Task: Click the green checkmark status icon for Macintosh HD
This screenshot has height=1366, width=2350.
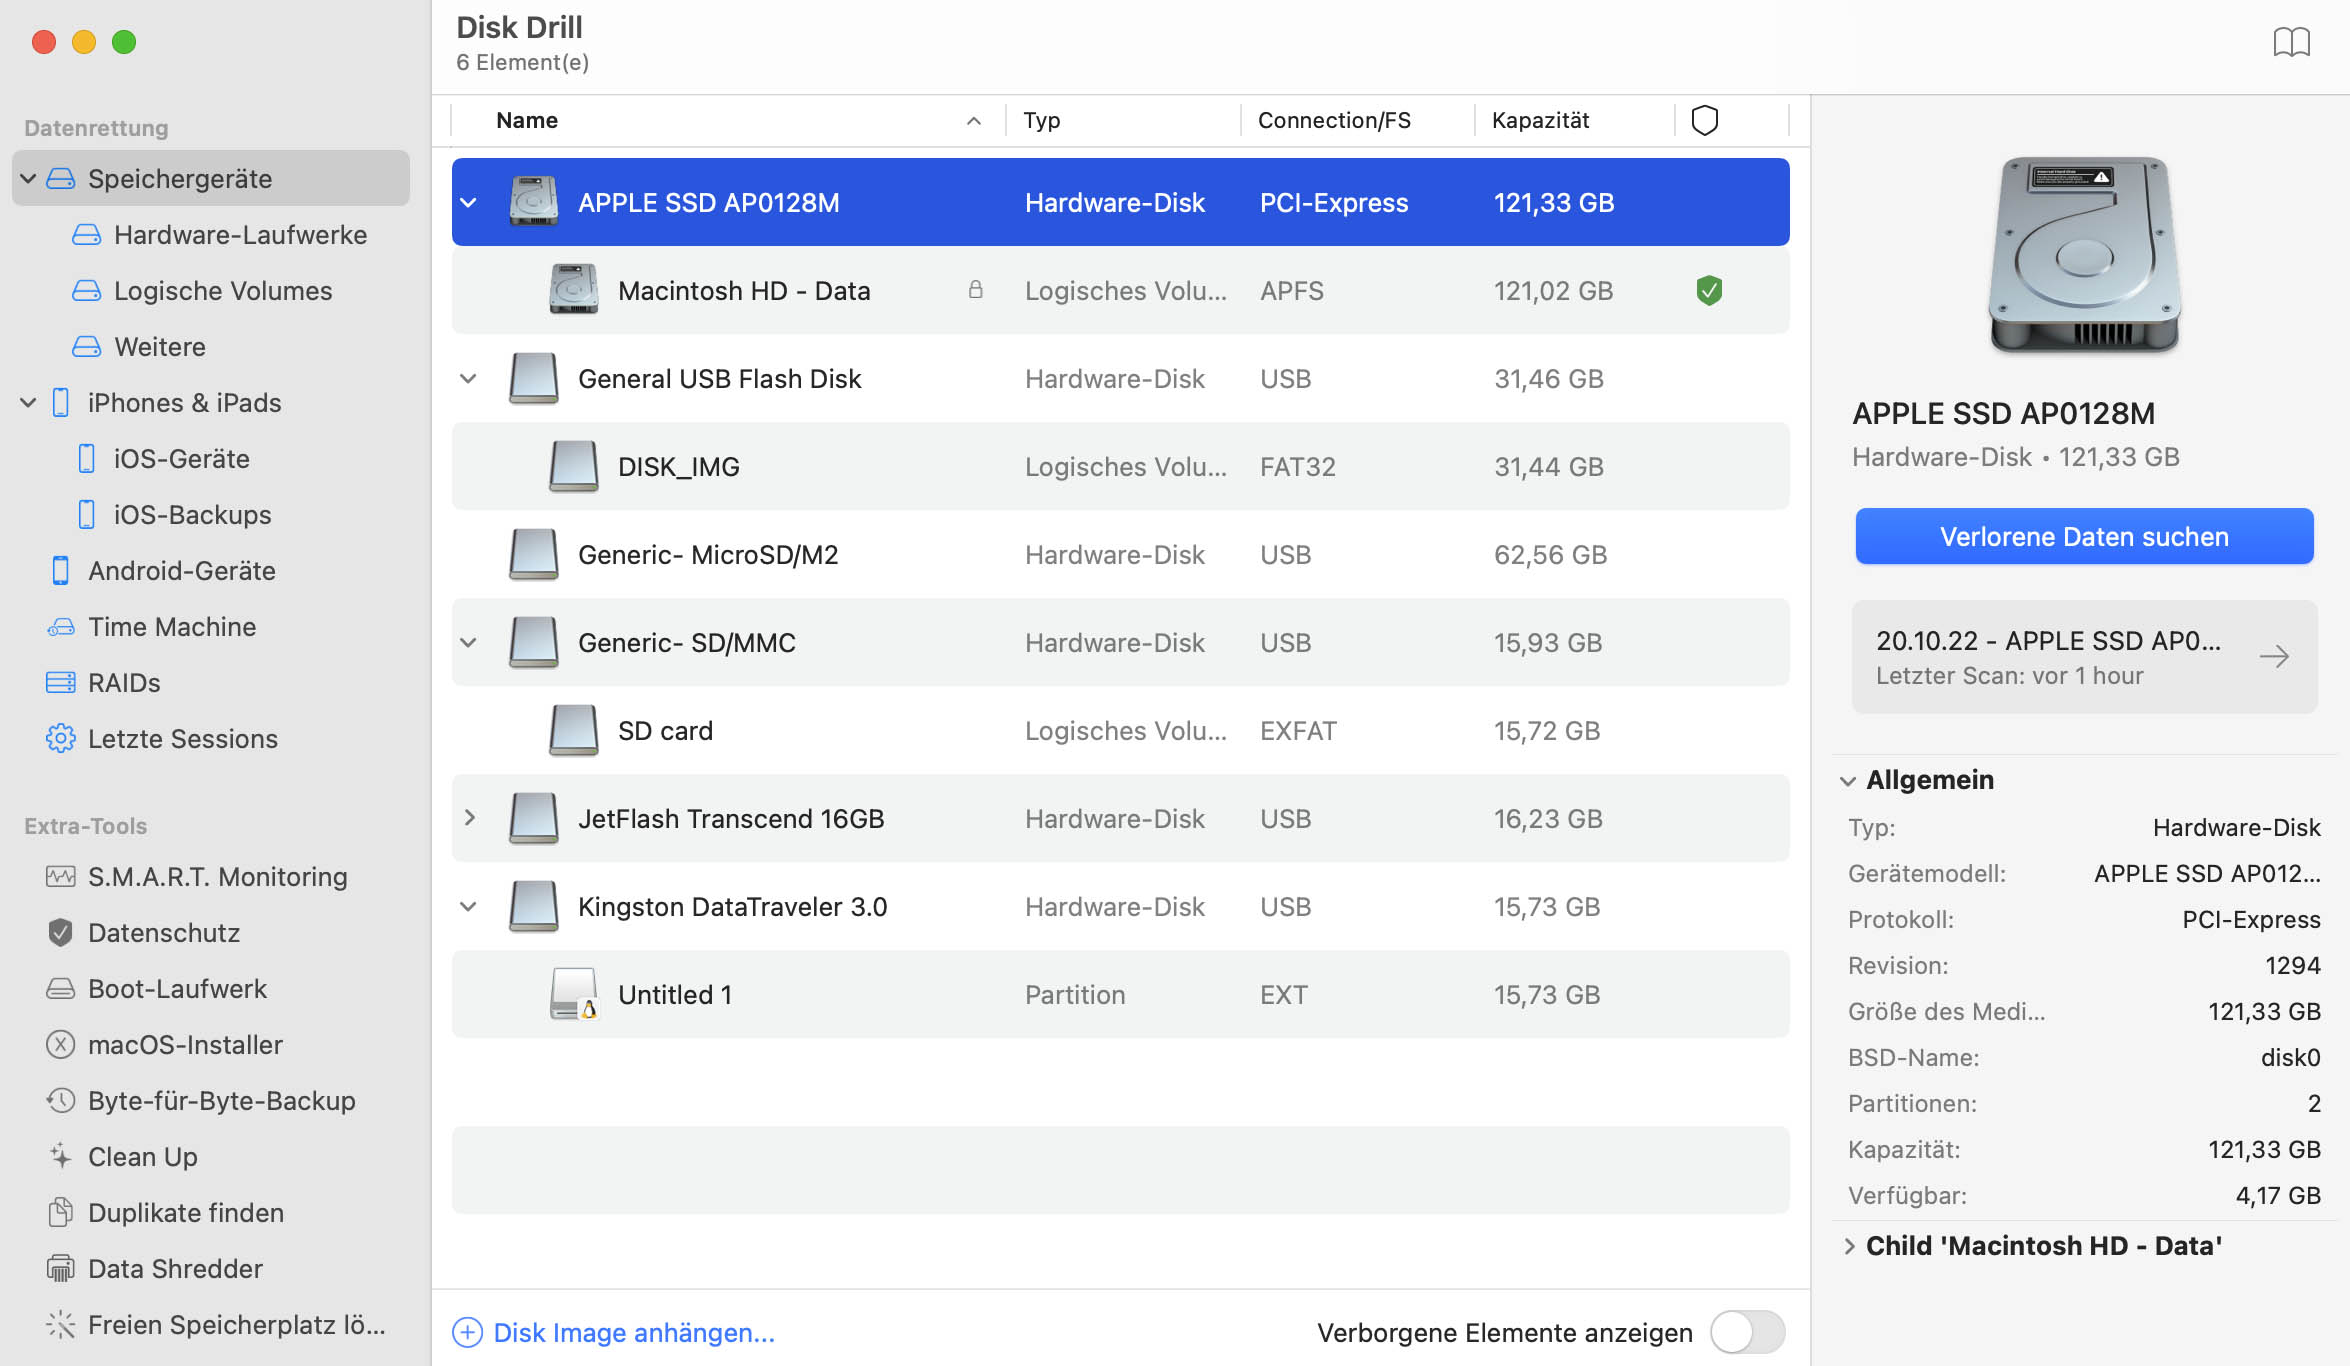Action: pyautogui.click(x=1708, y=289)
